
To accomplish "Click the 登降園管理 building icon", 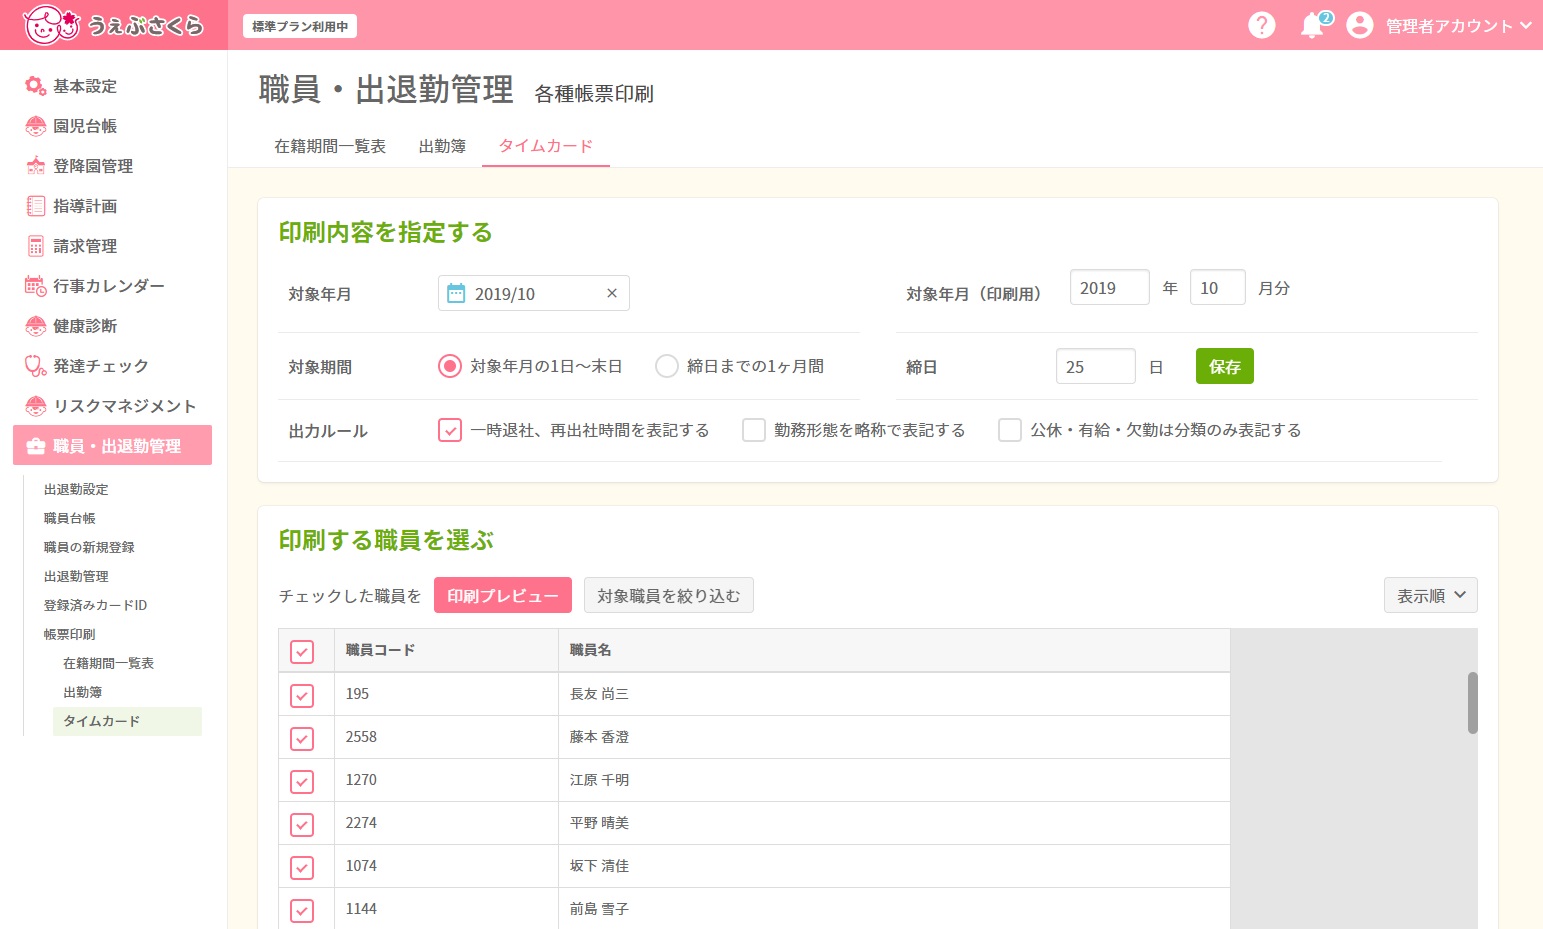I will [x=35, y=166].
